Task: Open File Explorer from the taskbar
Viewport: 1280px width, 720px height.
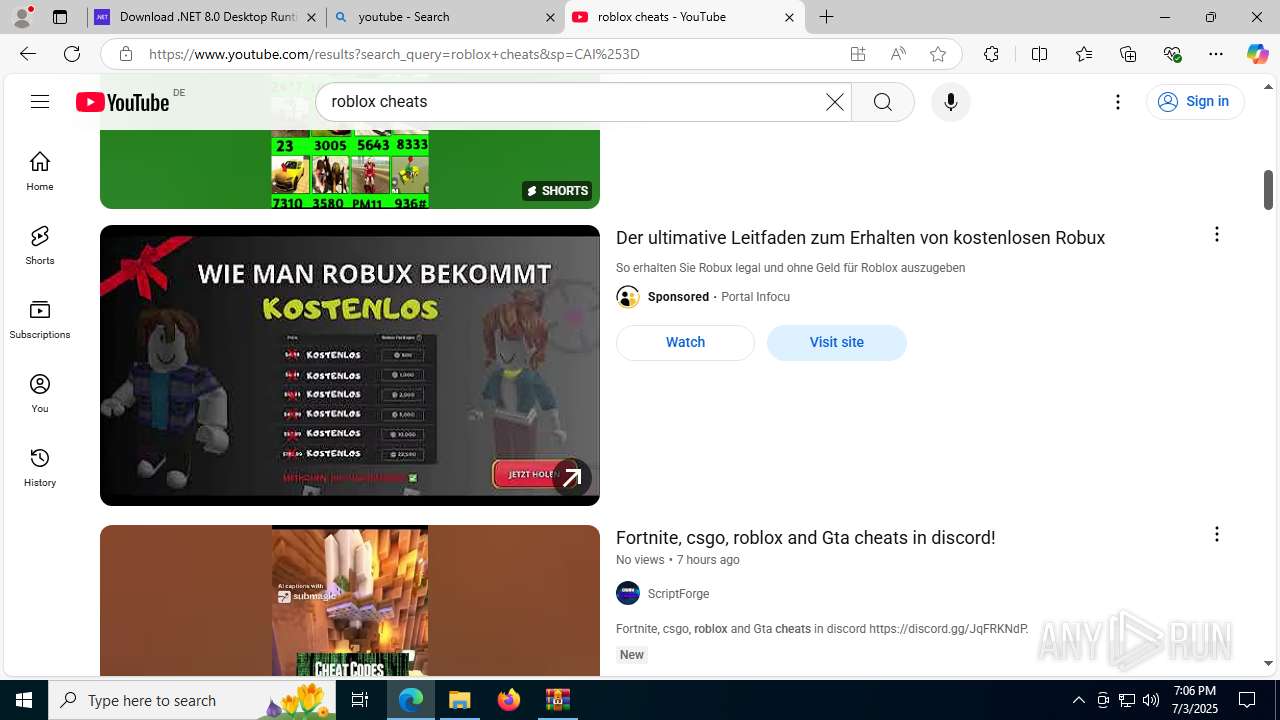Action: point(460,700)
